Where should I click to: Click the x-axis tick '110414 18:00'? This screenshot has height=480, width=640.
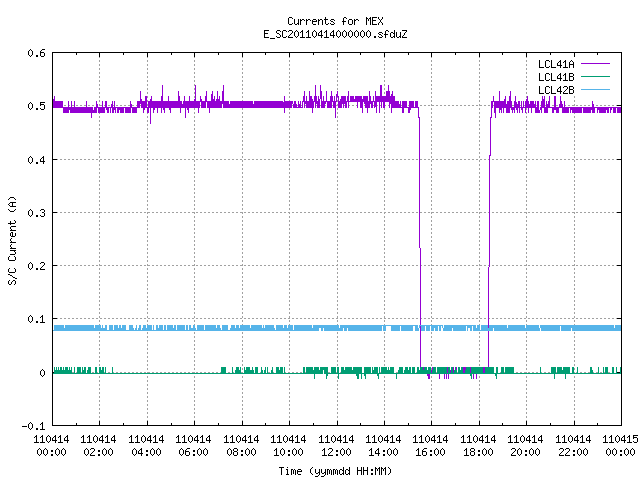click(478, 446)
